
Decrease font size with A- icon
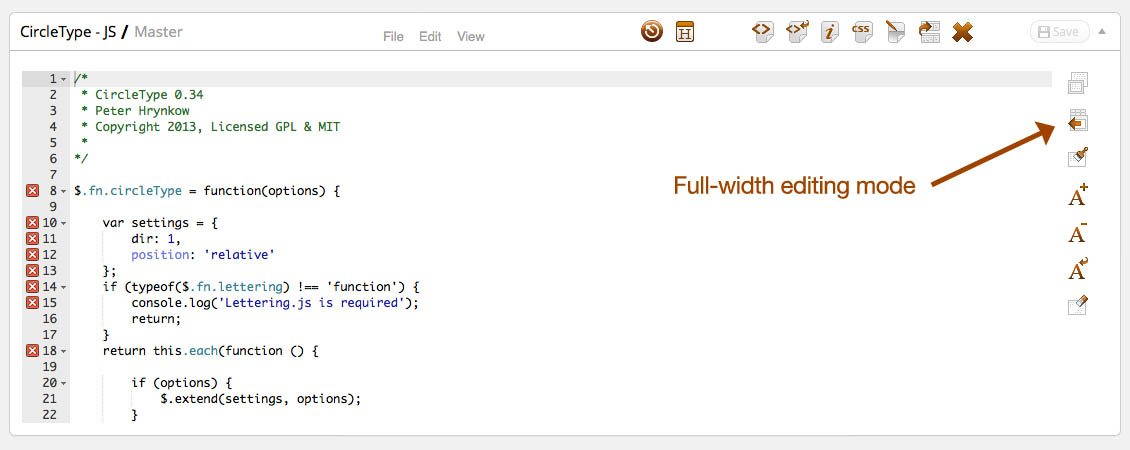click(1077, 234)
